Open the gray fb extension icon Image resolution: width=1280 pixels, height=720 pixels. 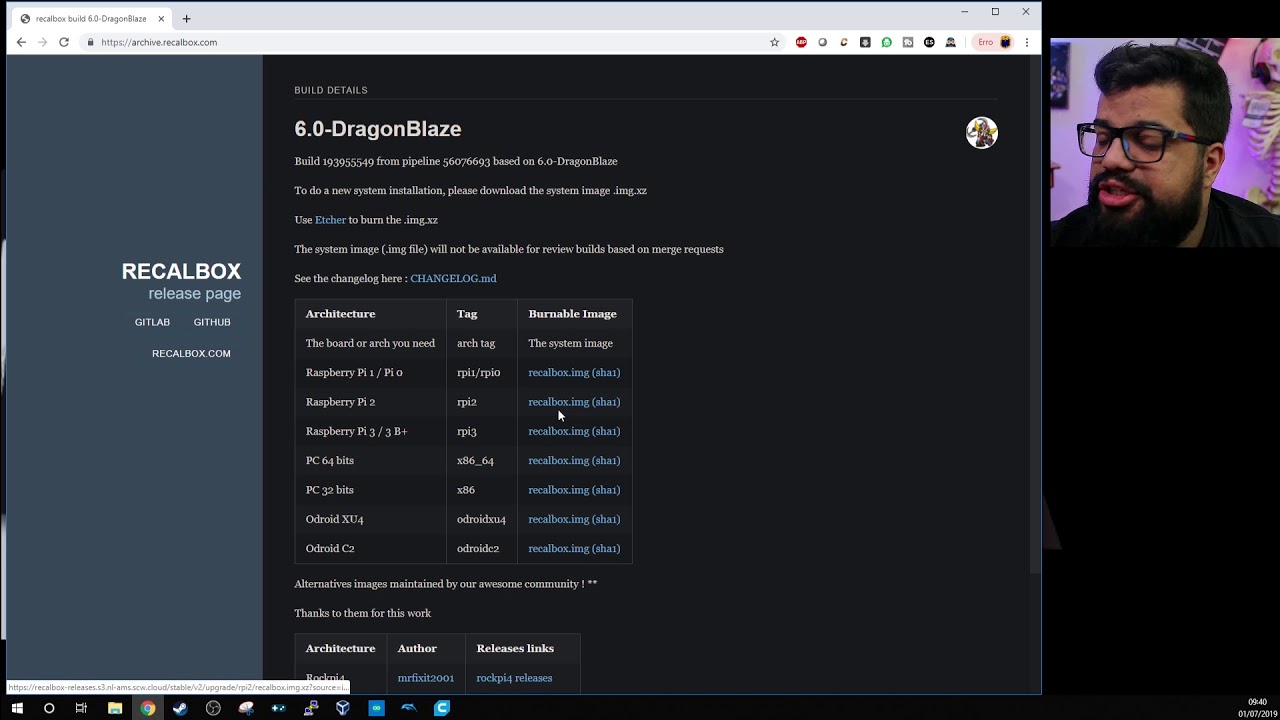click(908, 42)
